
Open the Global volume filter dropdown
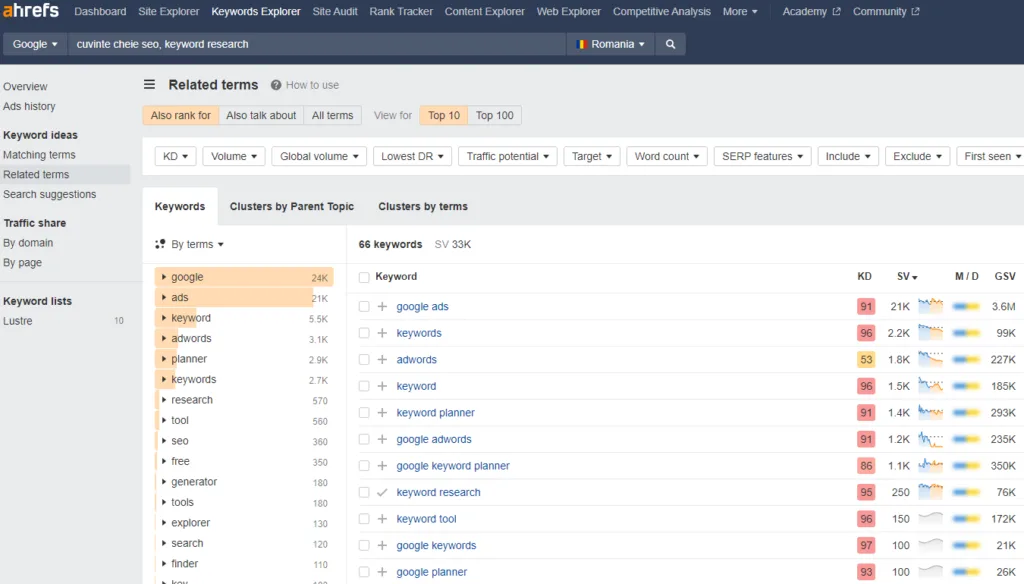tap(319, 156)
